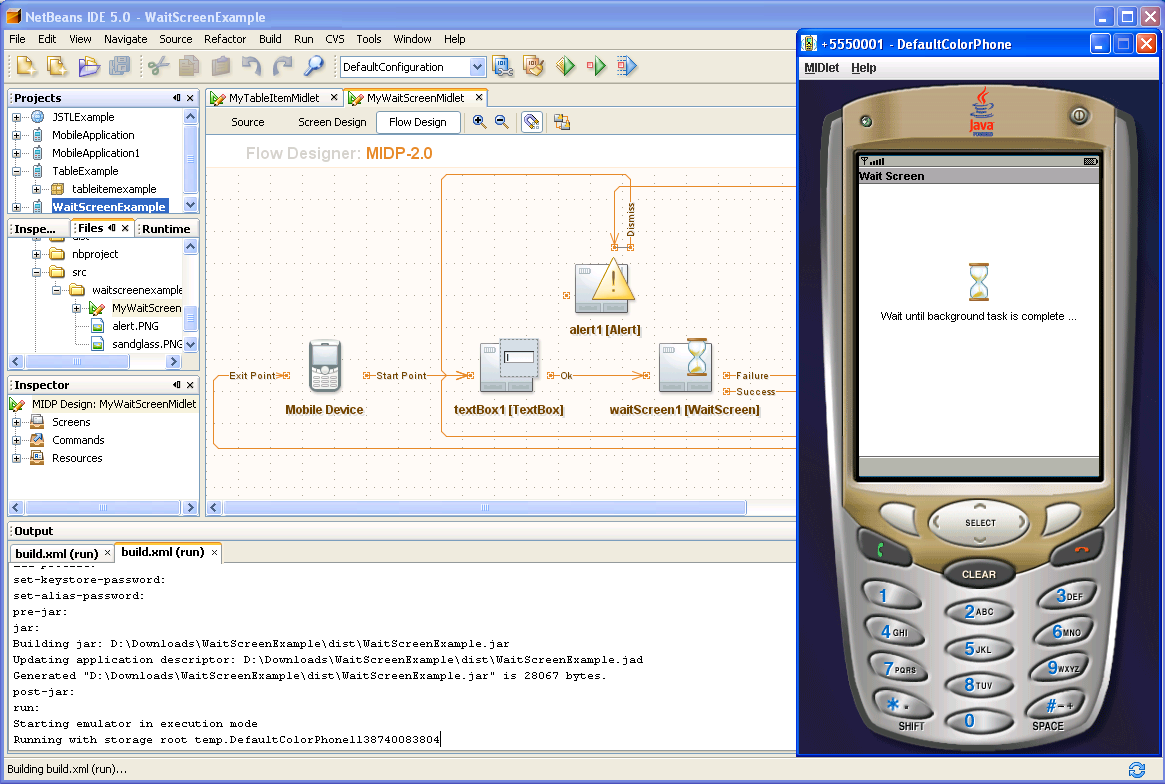This screenshot has height=784, width=1165.
Task: Click the SELECT key on emulator
Action: 980,522
